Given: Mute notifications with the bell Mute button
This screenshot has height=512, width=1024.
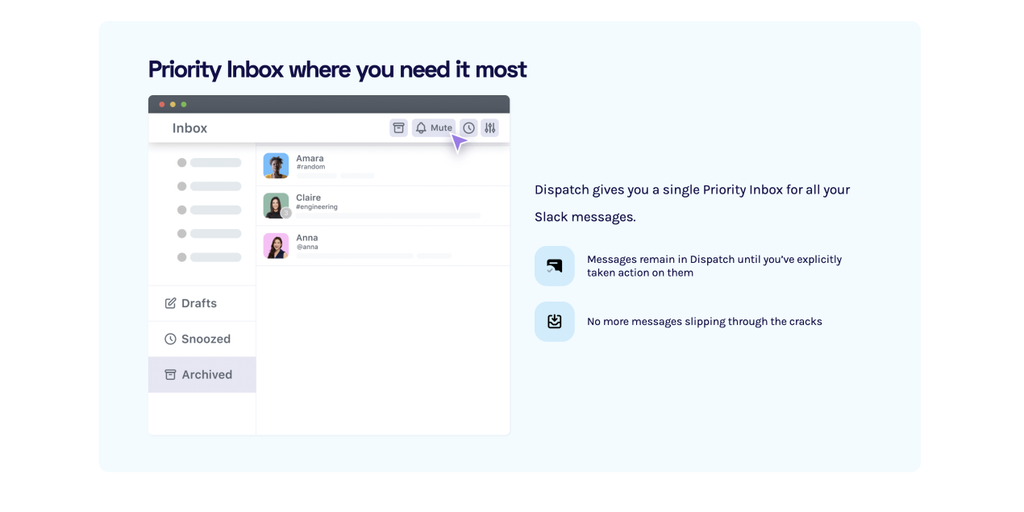Looking at the screenshot, I should point(434,128).
